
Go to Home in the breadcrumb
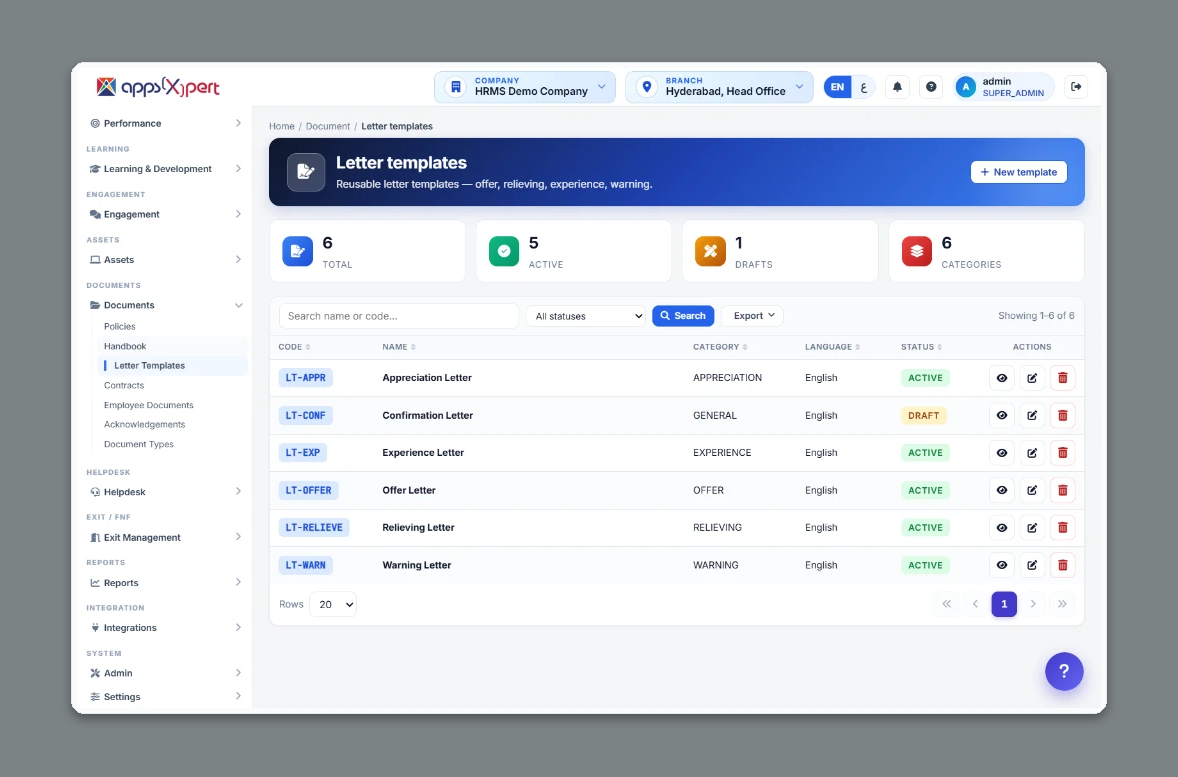[282, 126]
